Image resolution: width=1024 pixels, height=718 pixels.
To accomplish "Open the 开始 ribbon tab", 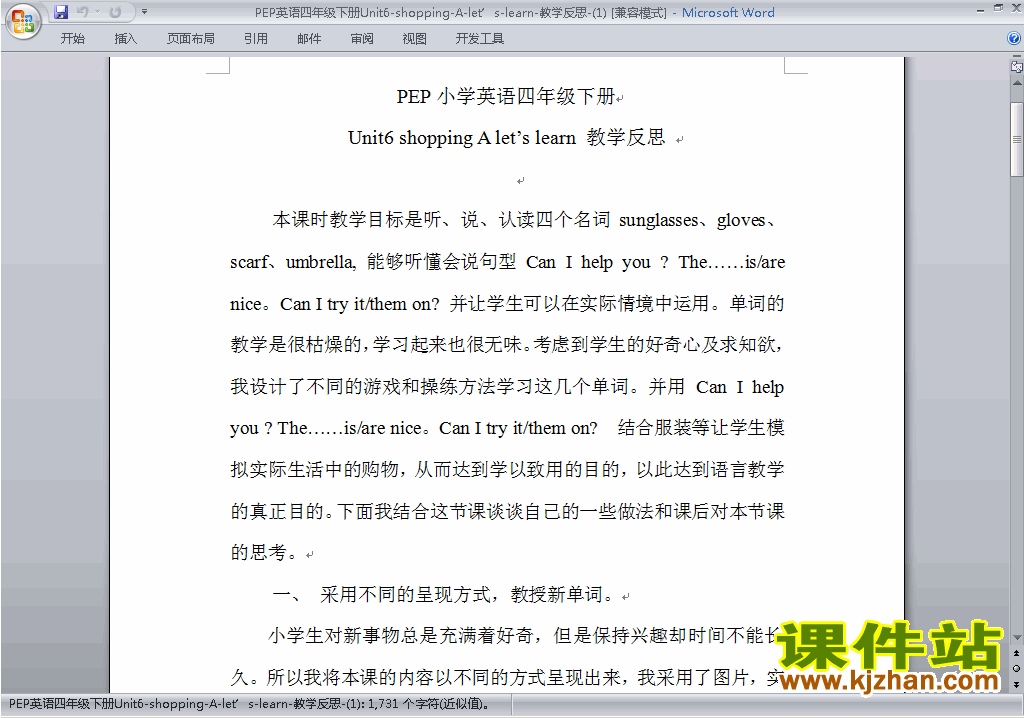I will [x=72, y=39].
